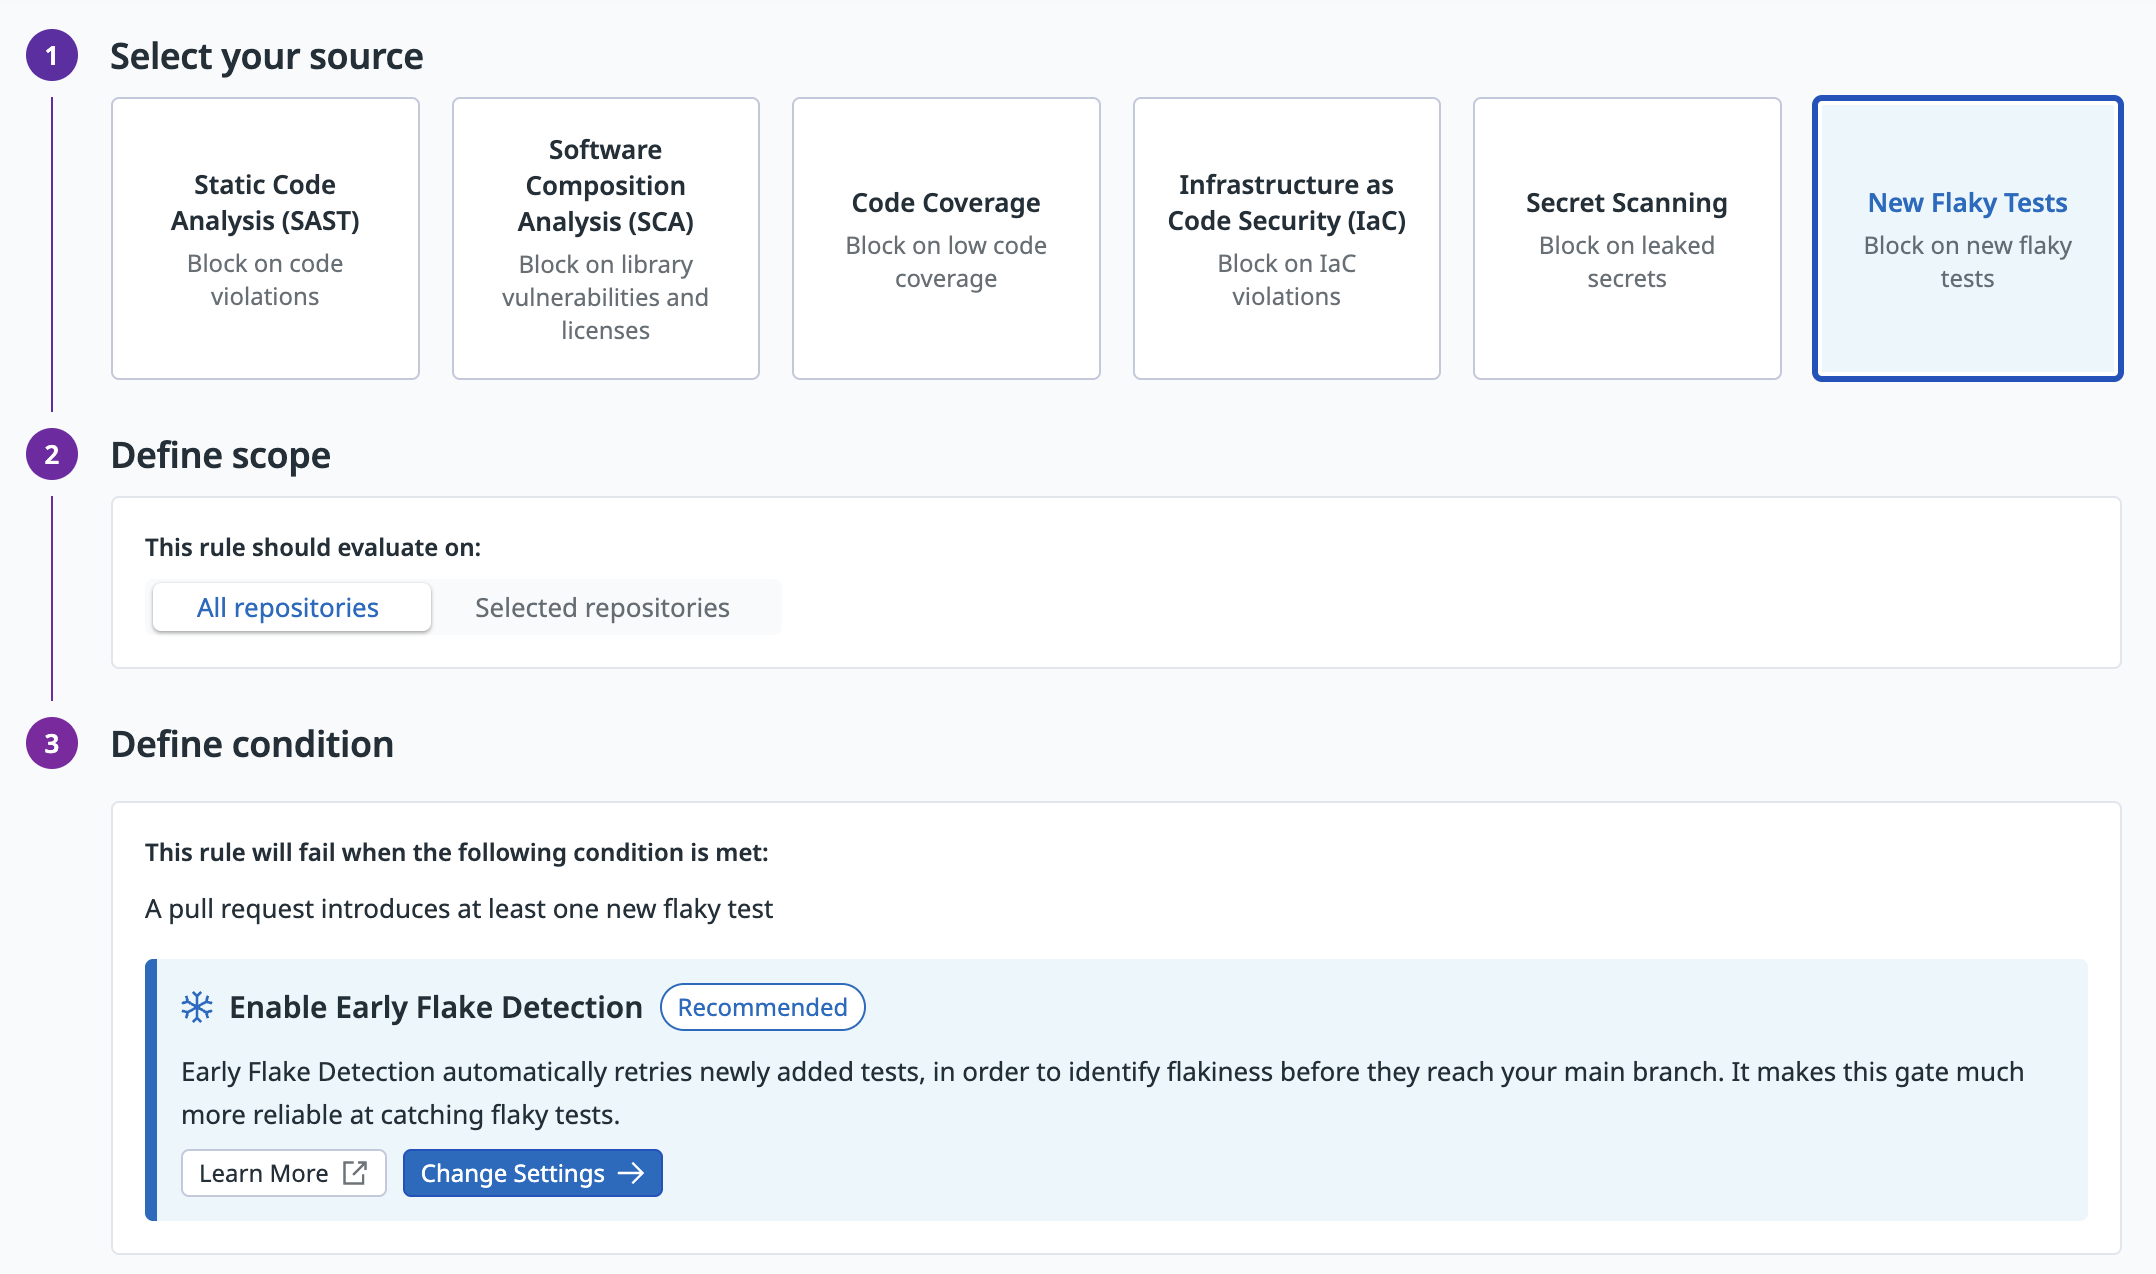The height and width of the screenshot is (1274, 2156).
Task: Click the step 2 purple circle
Action: 52,455
